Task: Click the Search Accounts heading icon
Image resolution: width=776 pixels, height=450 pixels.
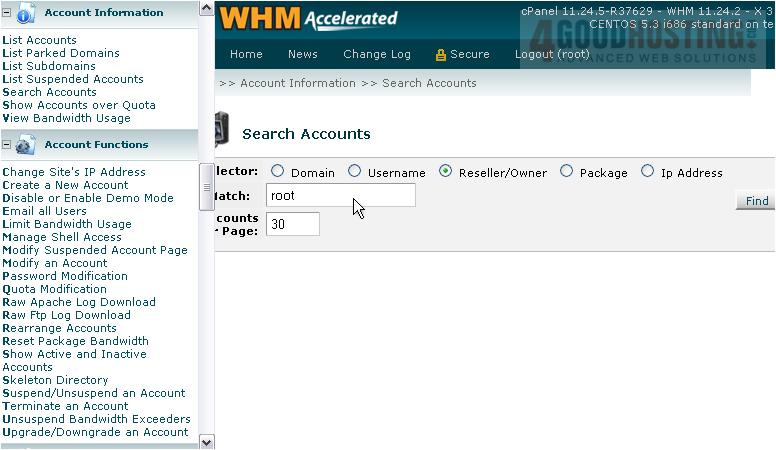Action: click(x=222, y=132)
